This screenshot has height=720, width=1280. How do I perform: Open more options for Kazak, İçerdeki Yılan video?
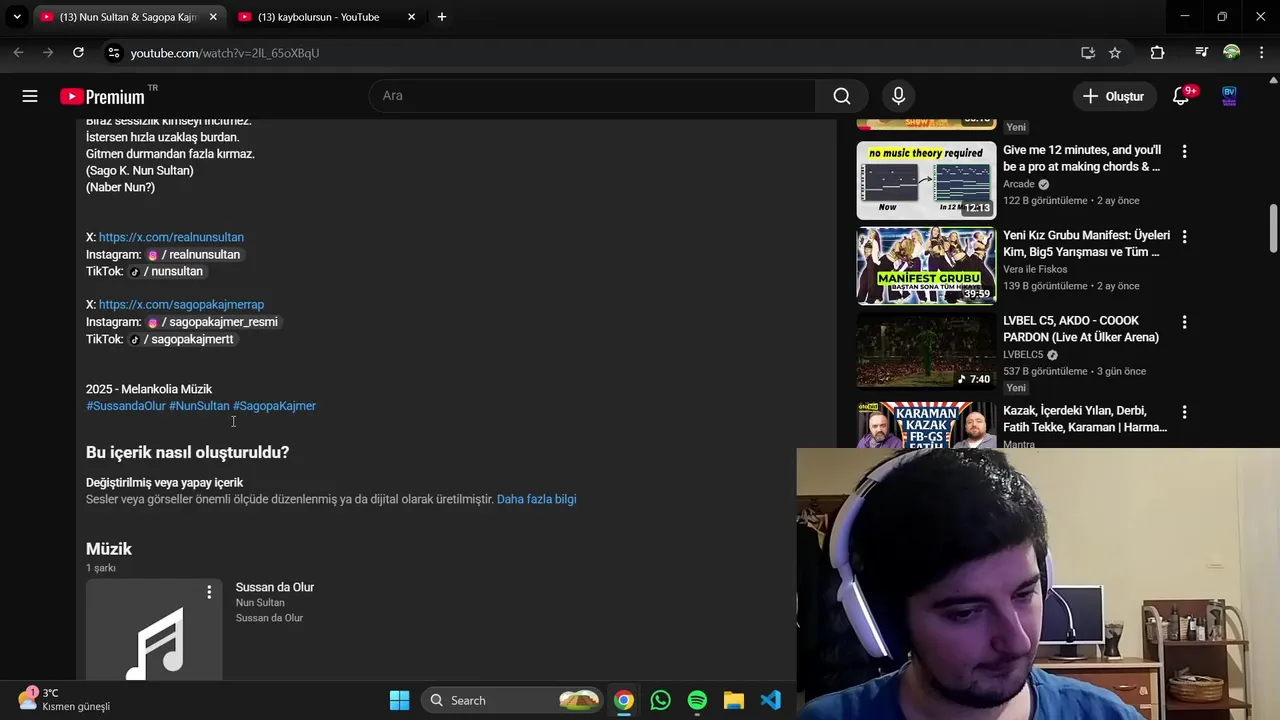coord(1184,412)
